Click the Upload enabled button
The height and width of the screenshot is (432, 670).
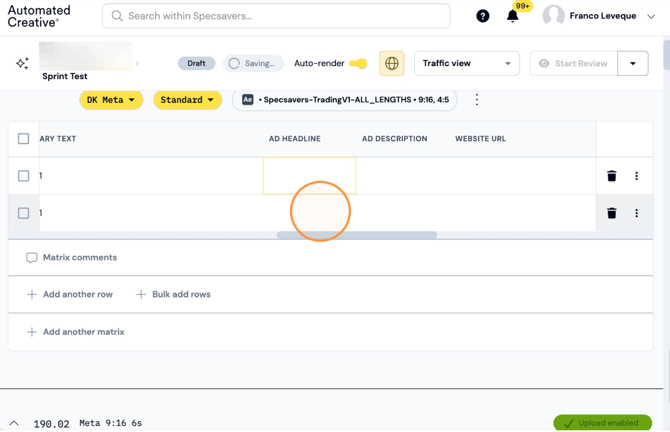coord(602,423)
